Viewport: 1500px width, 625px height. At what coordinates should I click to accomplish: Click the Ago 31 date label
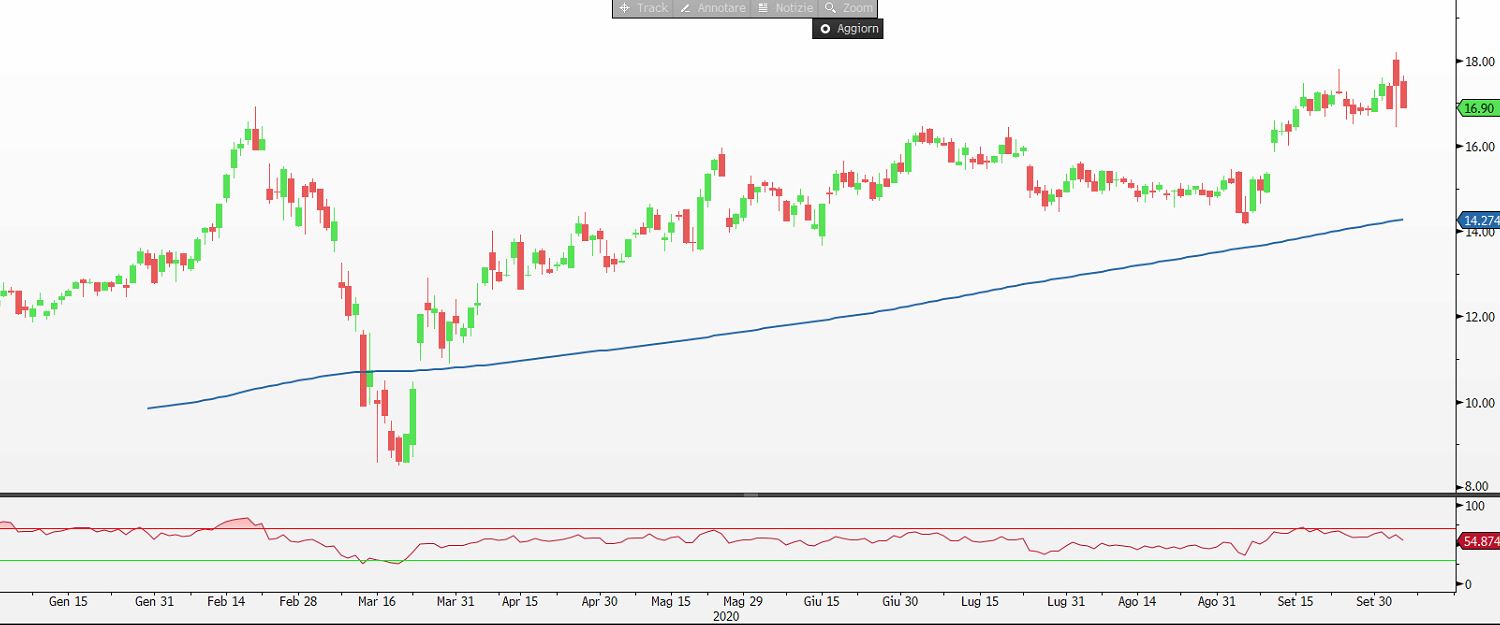pyautogui.click(x=1216, y=602)
